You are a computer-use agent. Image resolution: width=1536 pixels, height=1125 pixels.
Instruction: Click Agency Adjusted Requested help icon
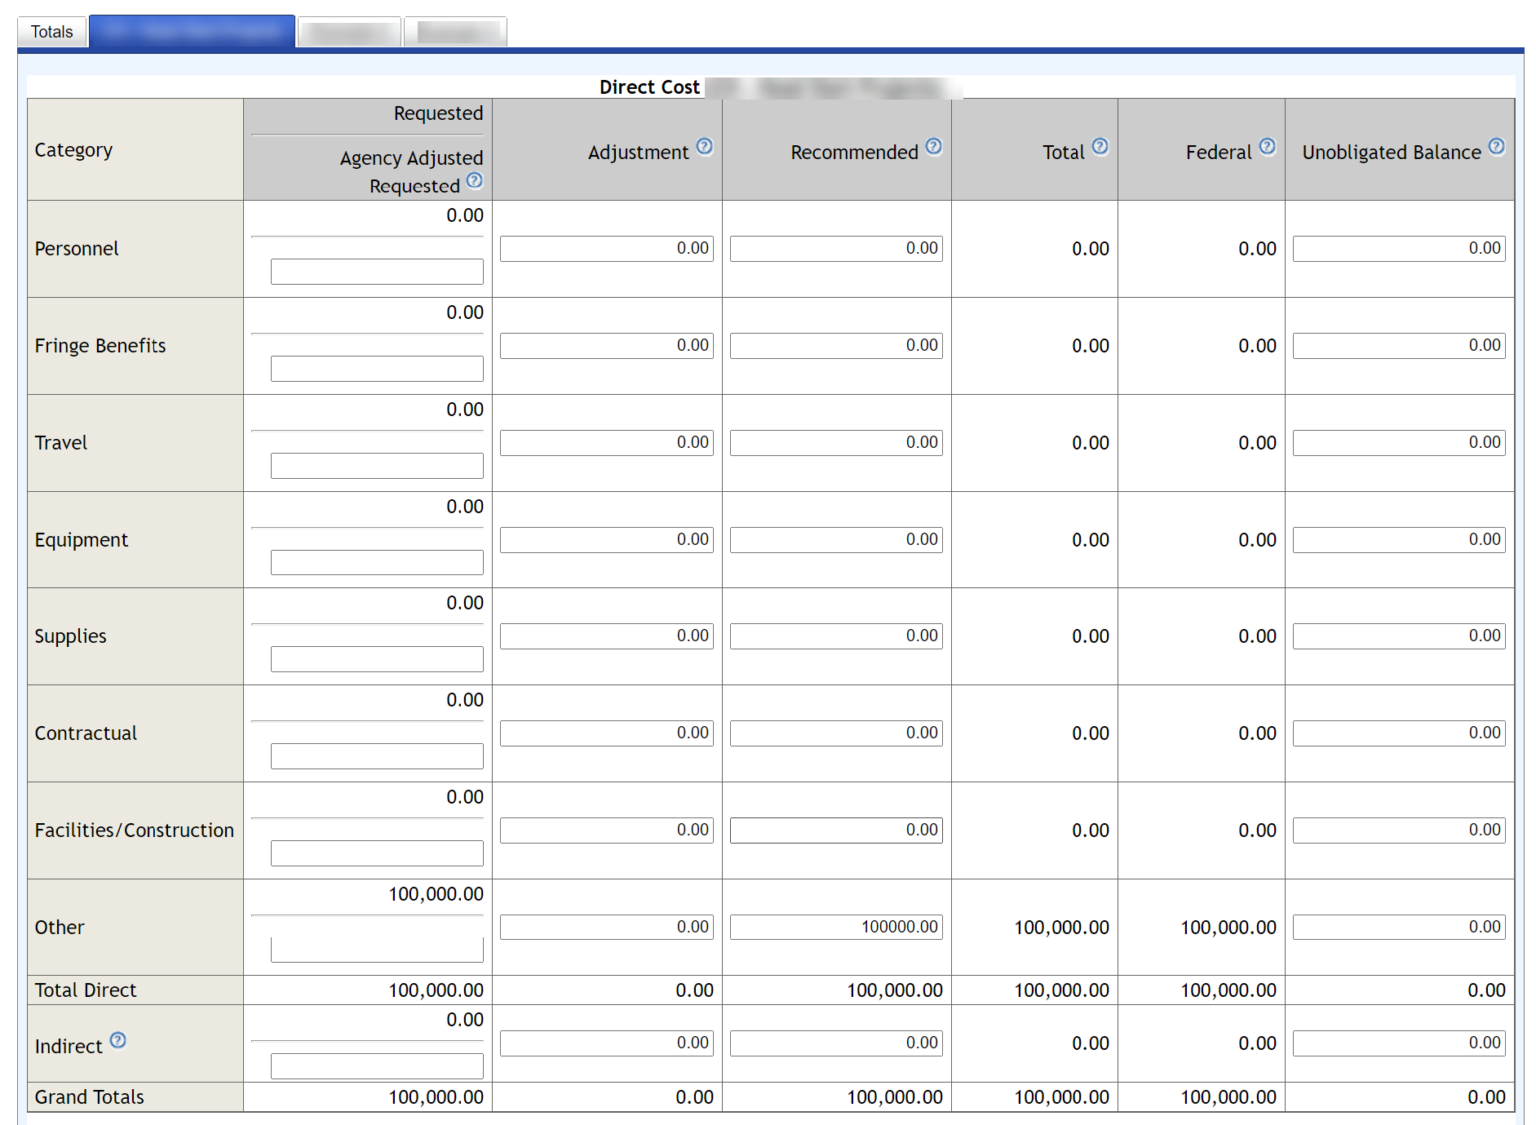pos(475,181)
